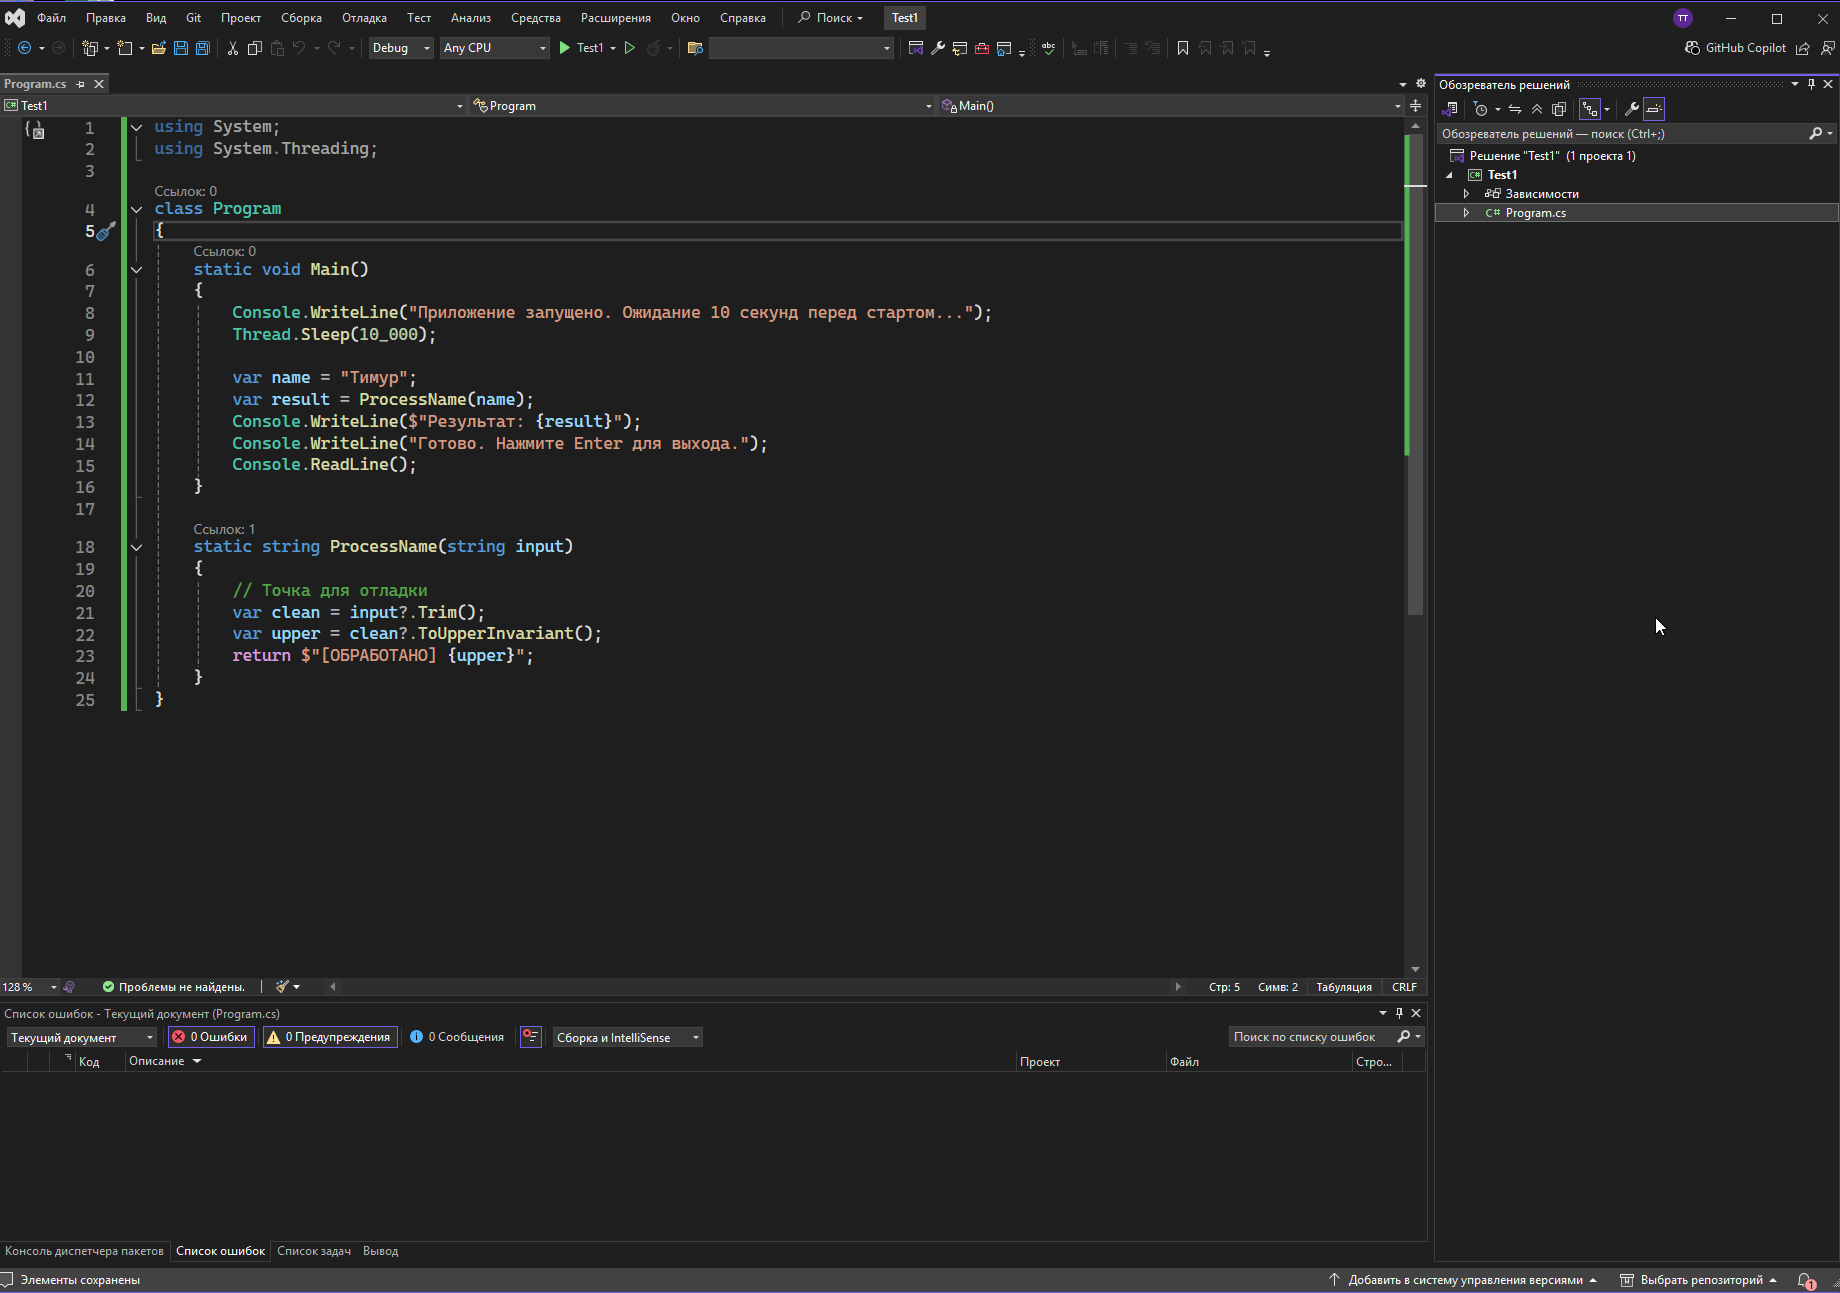1840x1293 pixels.
Task: Click Collapse All icon in Solution Explorer
Action: [x=1537, y=109]
